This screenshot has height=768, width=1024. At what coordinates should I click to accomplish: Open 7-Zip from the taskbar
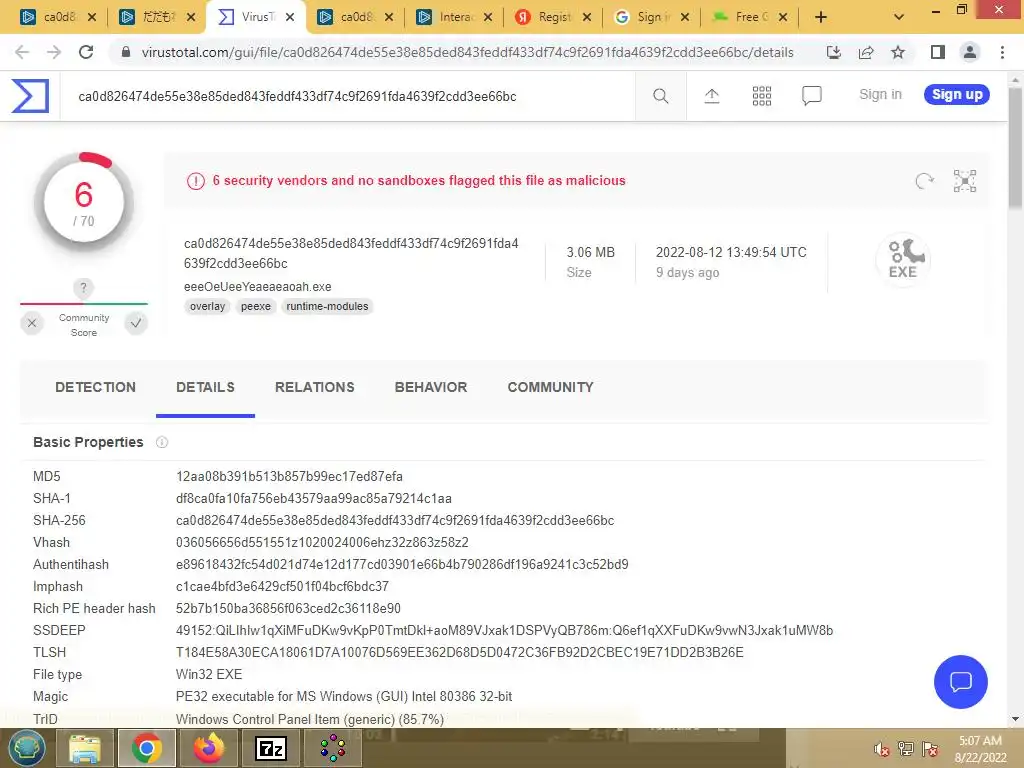[x=271, y=748]
